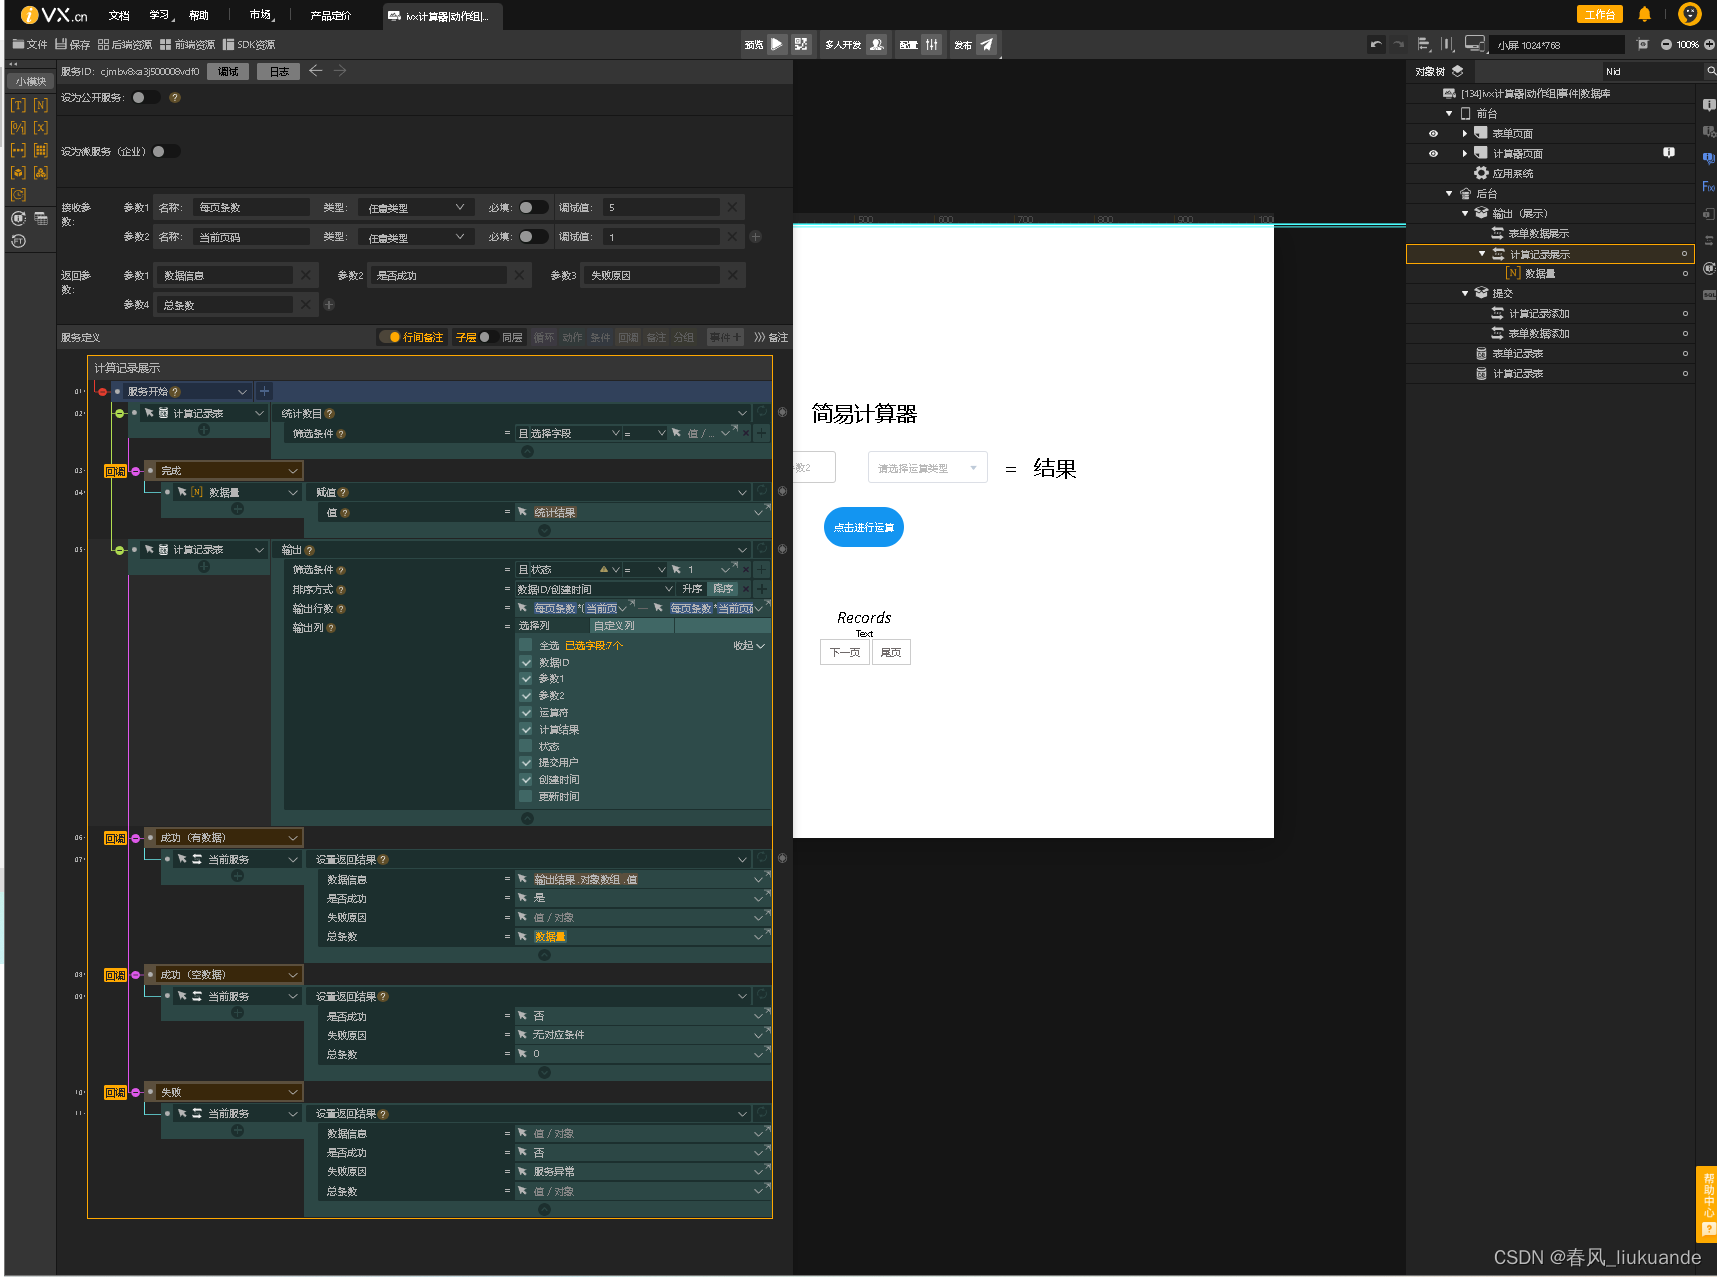Viewport: 1717px width, 1277px height.
Task: Click the search icon in the object tree
Action: (x=1711, y=71)
